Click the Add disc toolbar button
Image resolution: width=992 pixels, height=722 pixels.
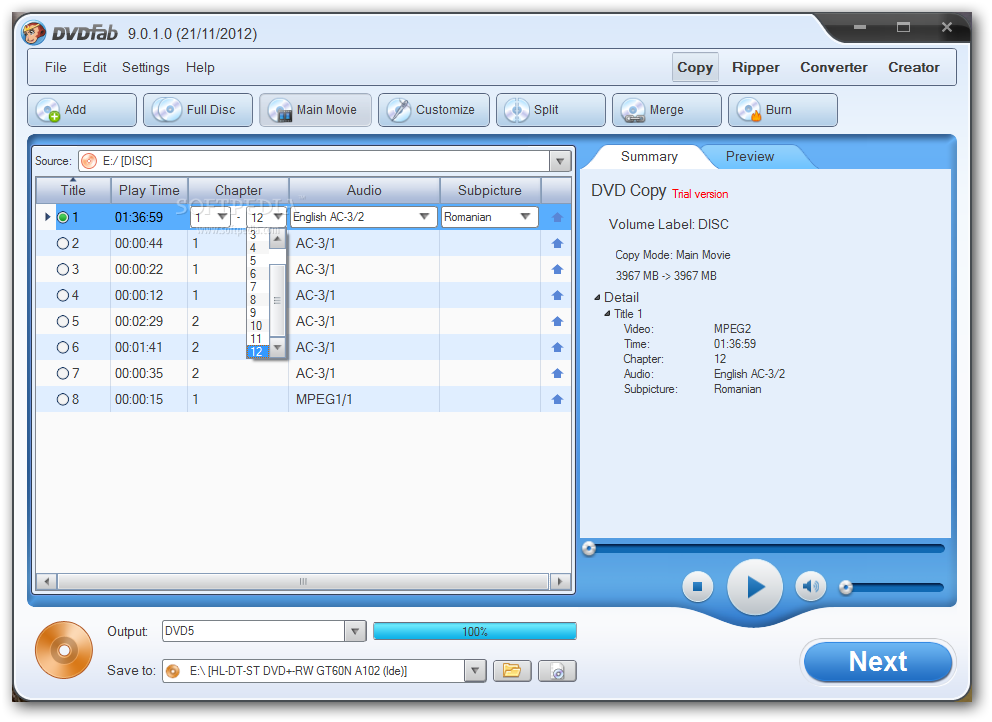(82, 110)
